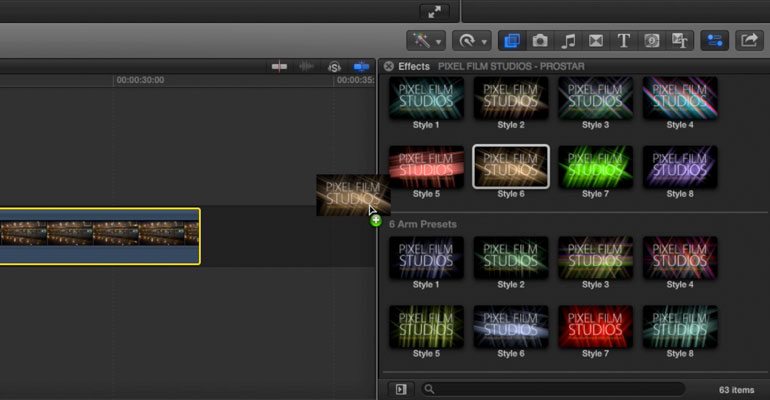The width and height of the screenshot is (770, 400).
Task: Select Style 3 under 6 Arm Presets
Action: tap(595, 258)
